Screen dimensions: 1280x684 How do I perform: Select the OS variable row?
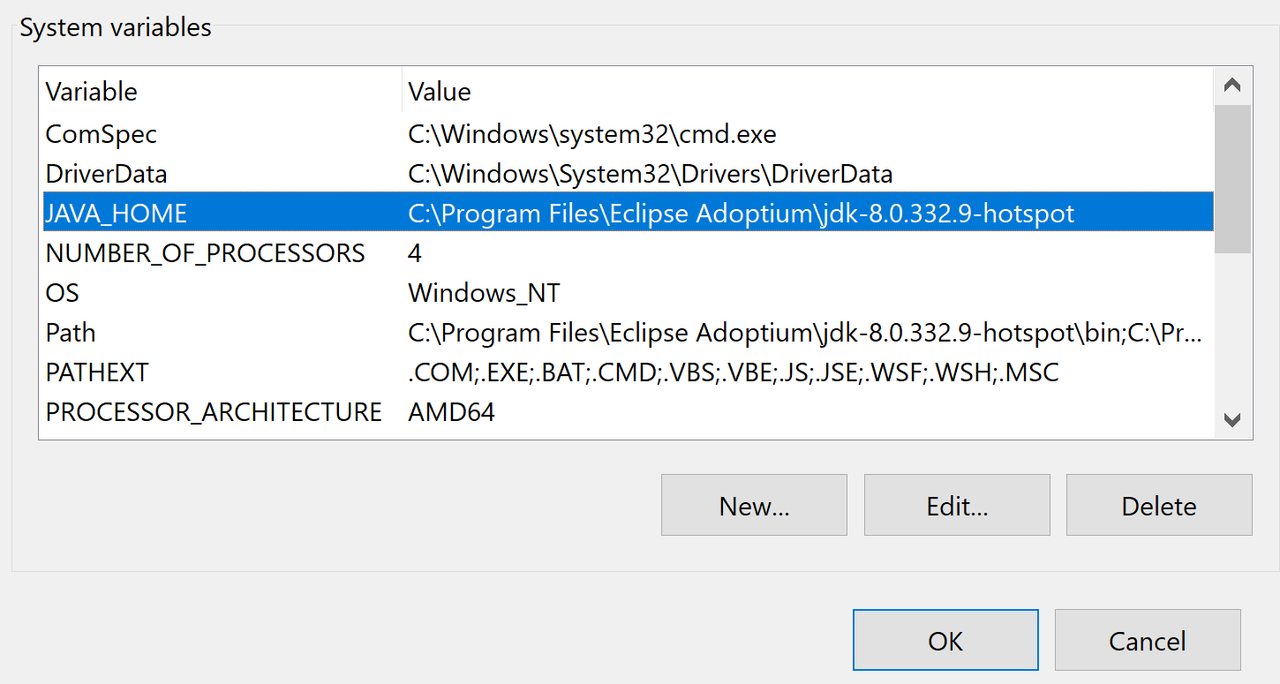[62, 293]
